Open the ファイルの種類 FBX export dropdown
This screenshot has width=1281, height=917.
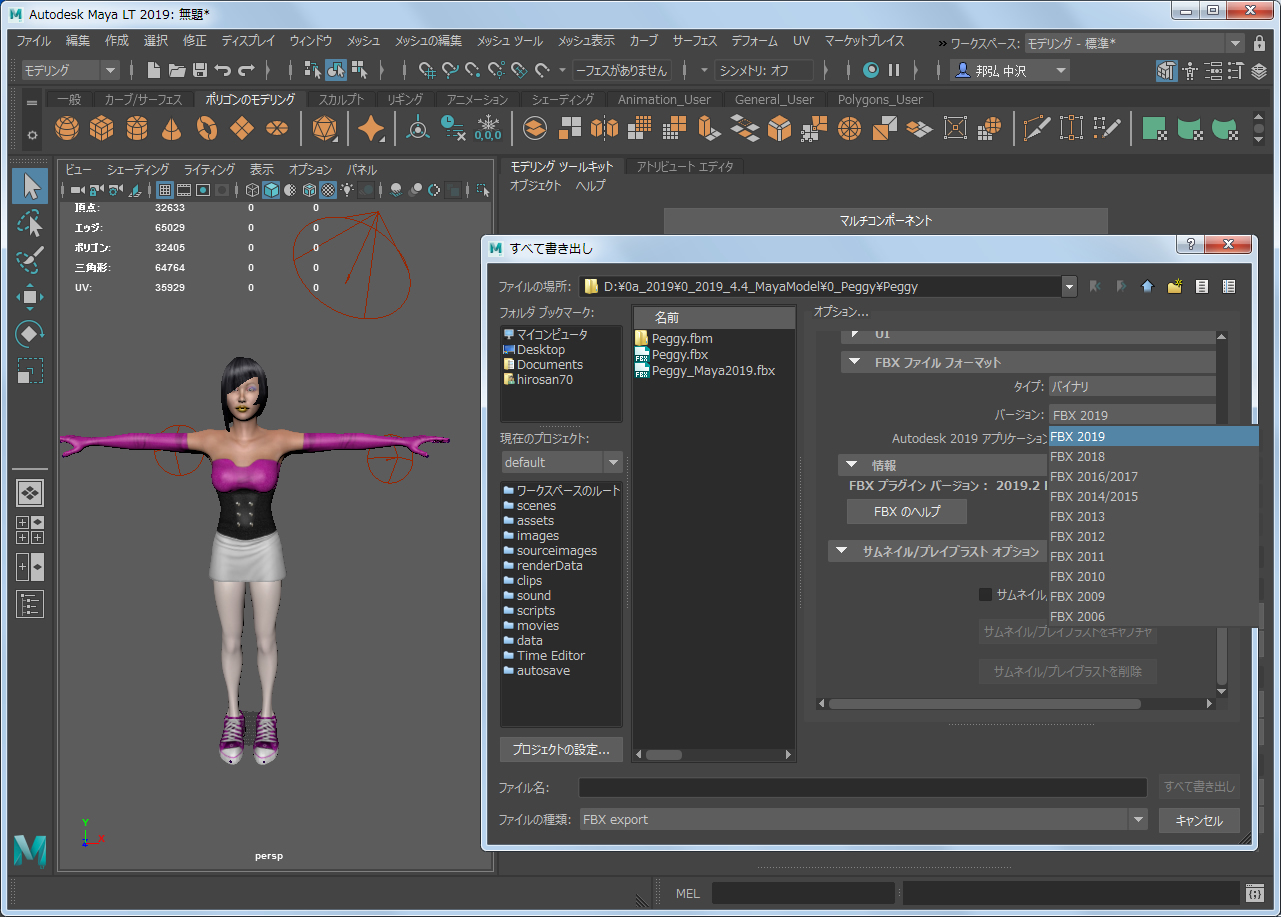pyautogui.click(x=864, y=819)
